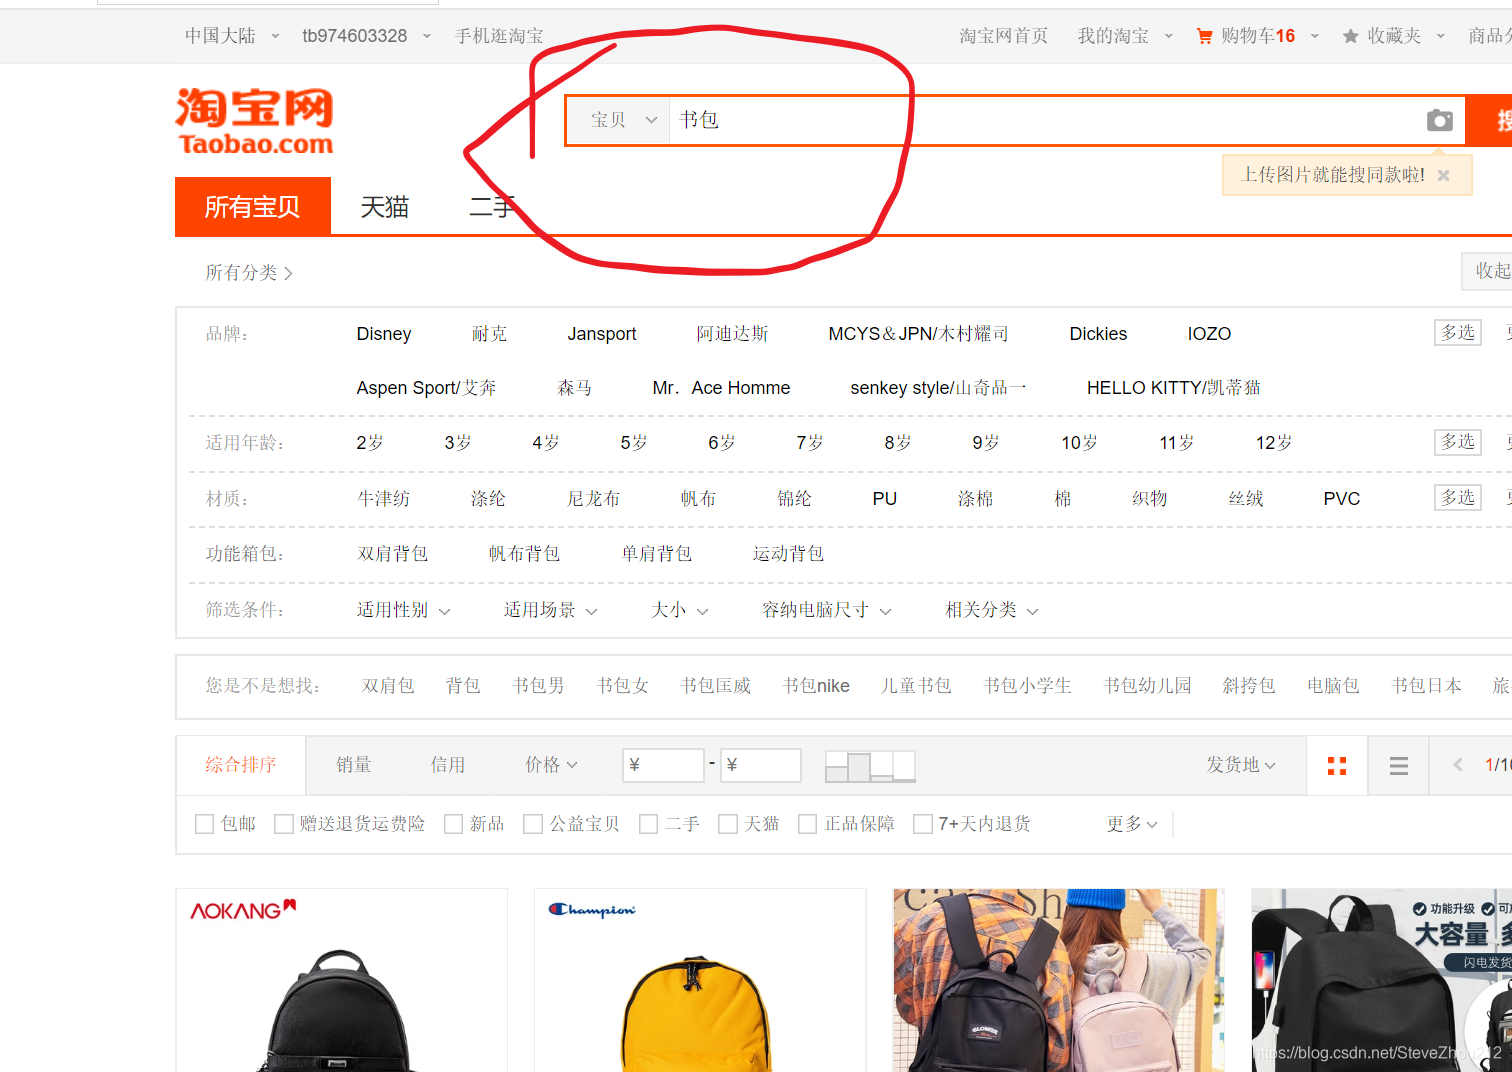Click 多选 in the material row

1458,498
